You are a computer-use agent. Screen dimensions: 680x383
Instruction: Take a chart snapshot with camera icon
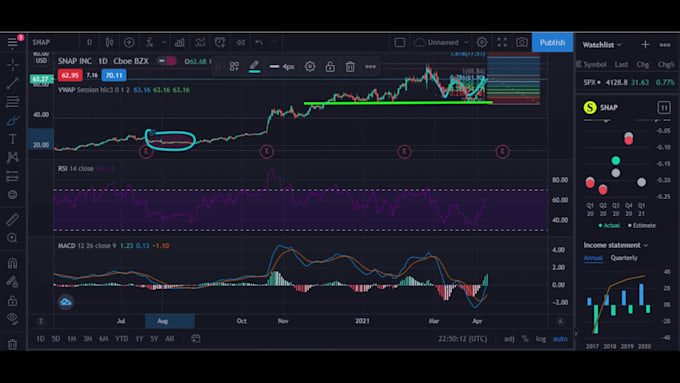point(522,43)
